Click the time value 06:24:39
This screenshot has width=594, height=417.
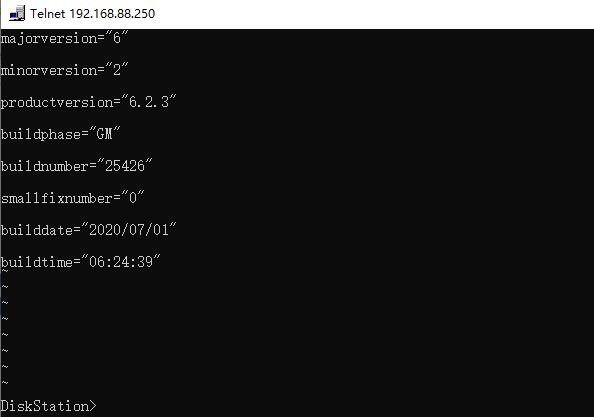(121, 262)
